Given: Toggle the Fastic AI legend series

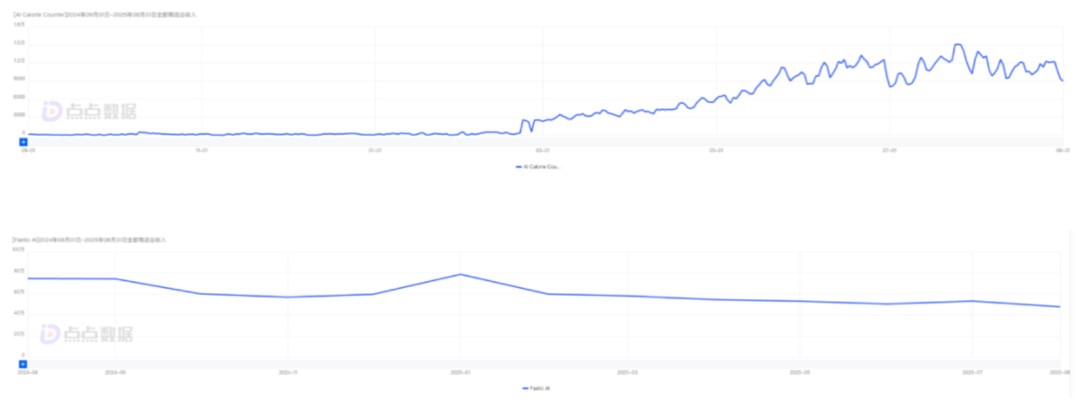Looking at the screenshot, I should (x=538, y=388).
